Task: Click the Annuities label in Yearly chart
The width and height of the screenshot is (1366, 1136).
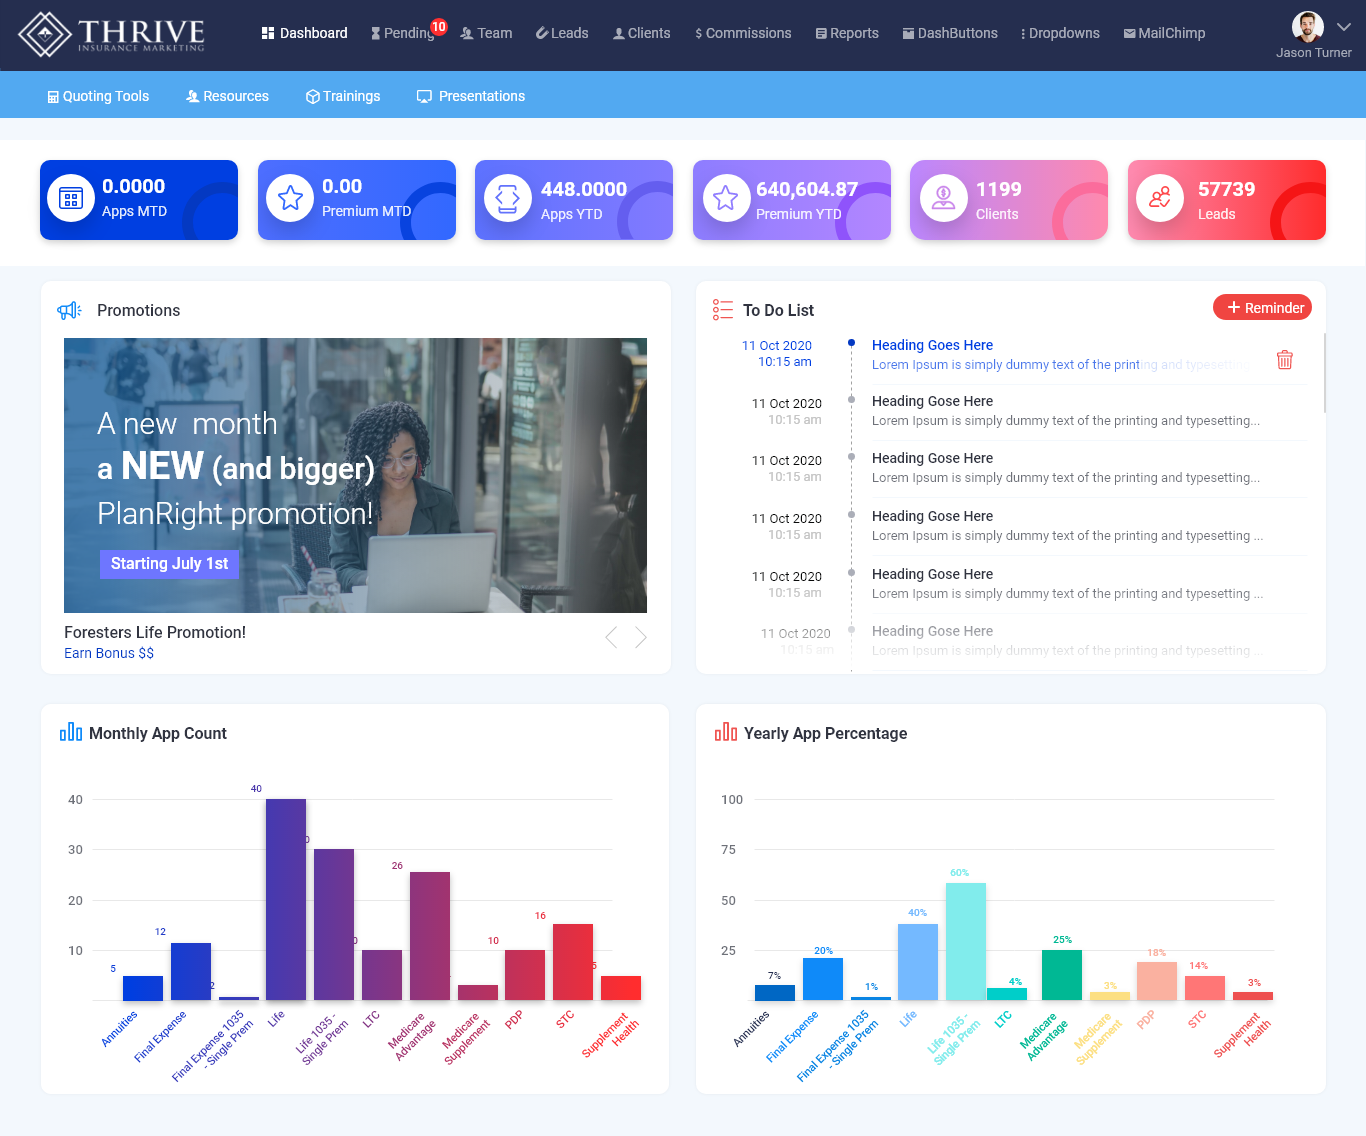Action: point(752,1029)
